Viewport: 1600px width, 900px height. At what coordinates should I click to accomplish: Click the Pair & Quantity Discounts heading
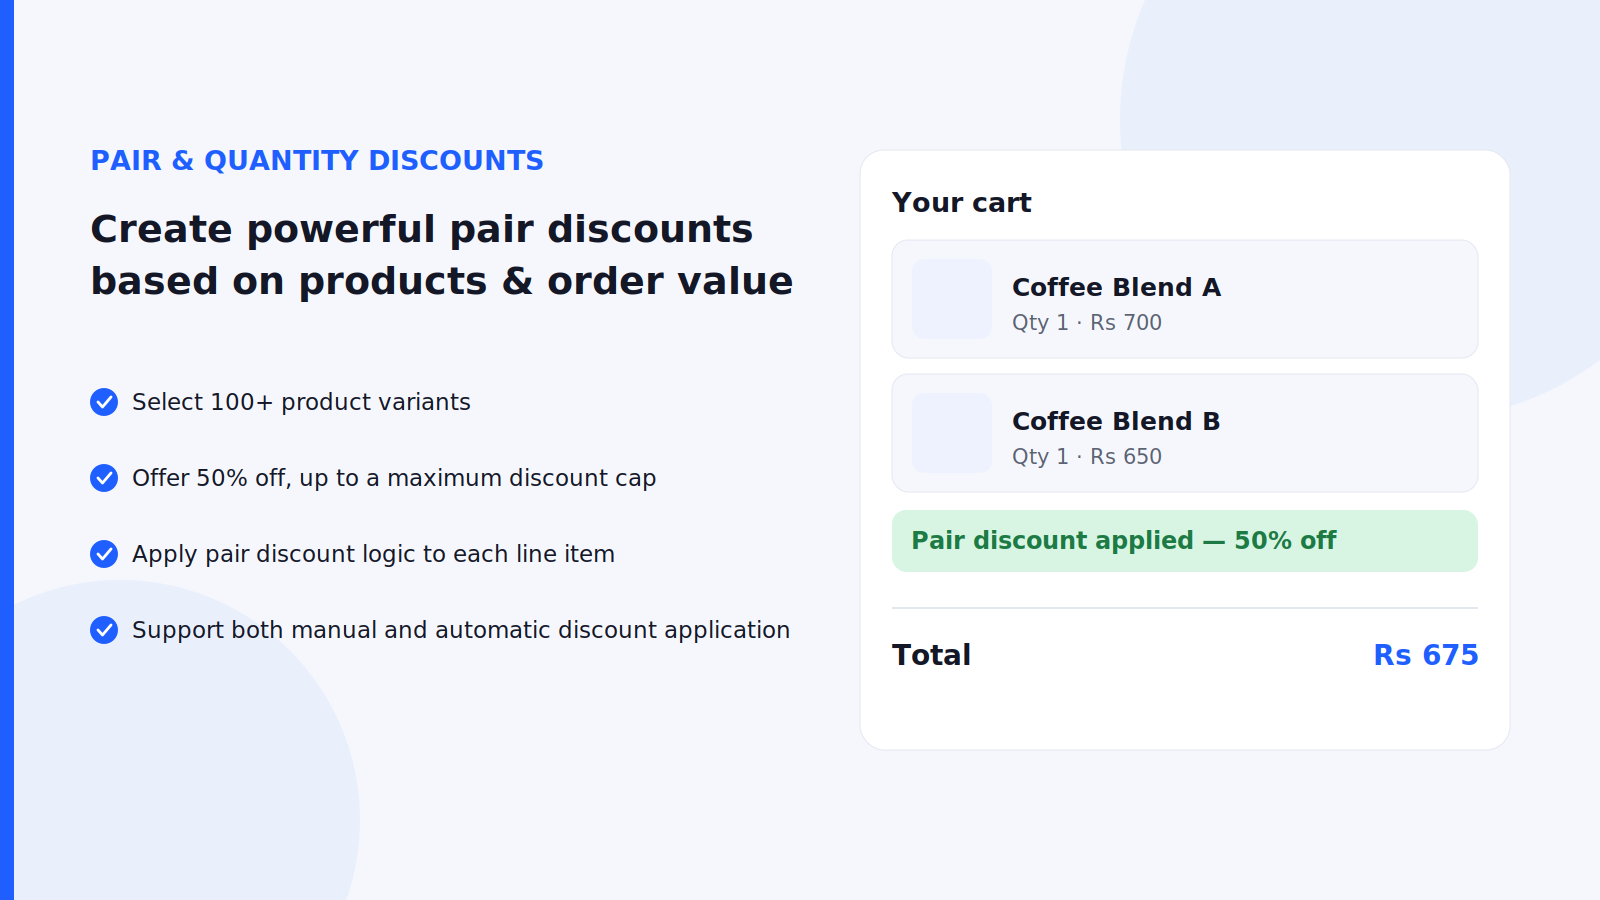pyautogui.click(x=317, y=161)
